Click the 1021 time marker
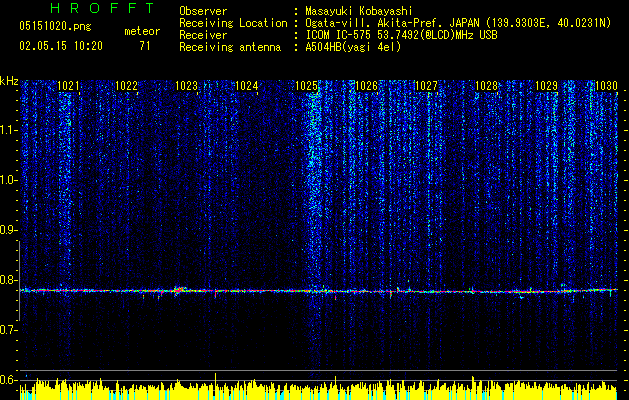Viewport: 629px width, 400px height. pos(69,86)
